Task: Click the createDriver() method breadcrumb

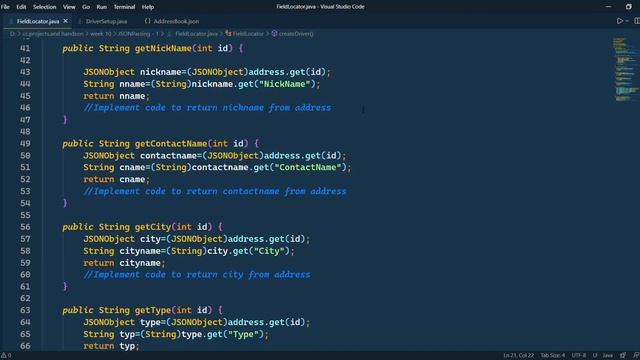Action: tap(296, 34)
